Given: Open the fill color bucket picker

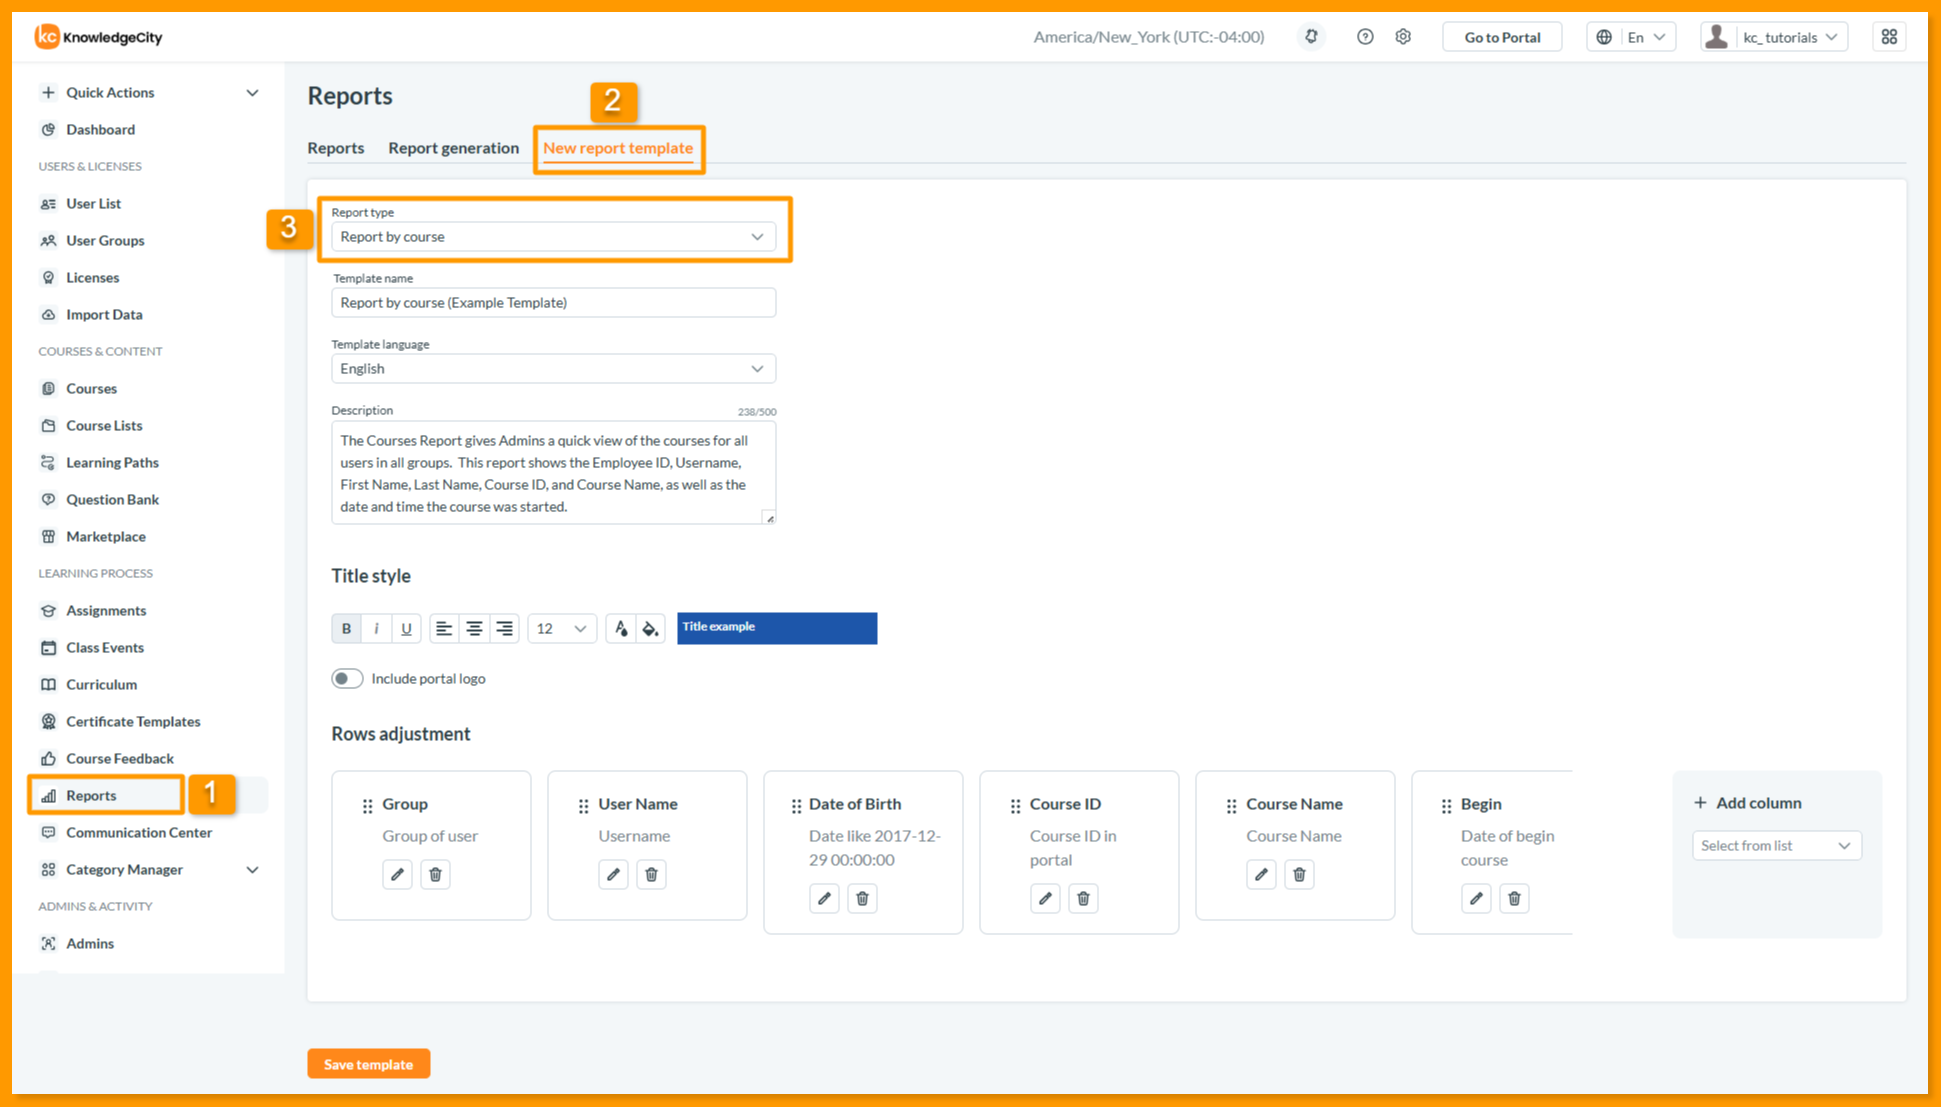Looking at the screenshot, I should coord(651,628).
